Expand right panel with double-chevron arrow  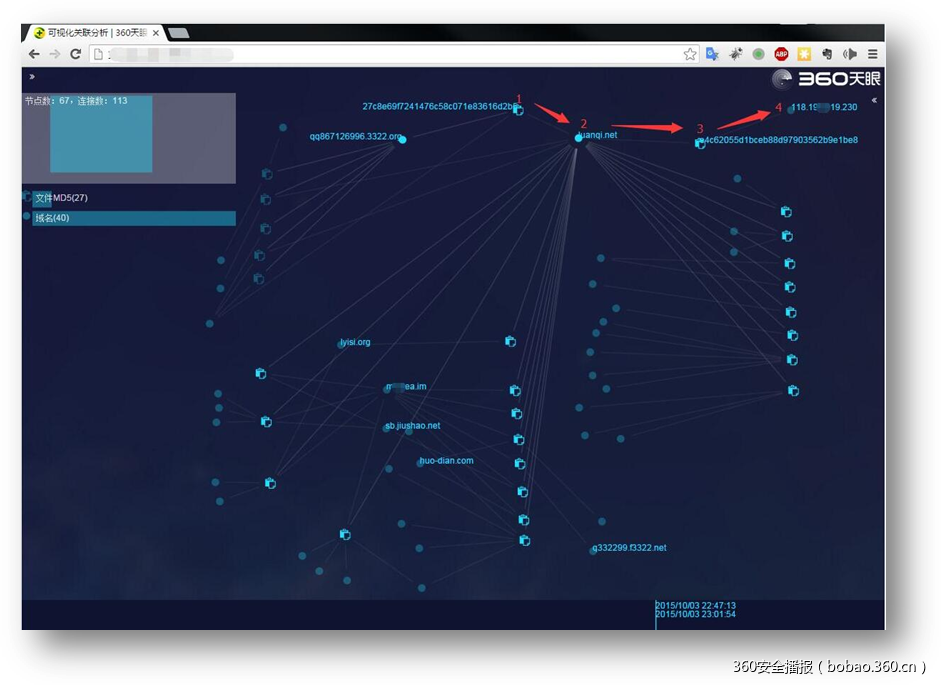(874, 100)
